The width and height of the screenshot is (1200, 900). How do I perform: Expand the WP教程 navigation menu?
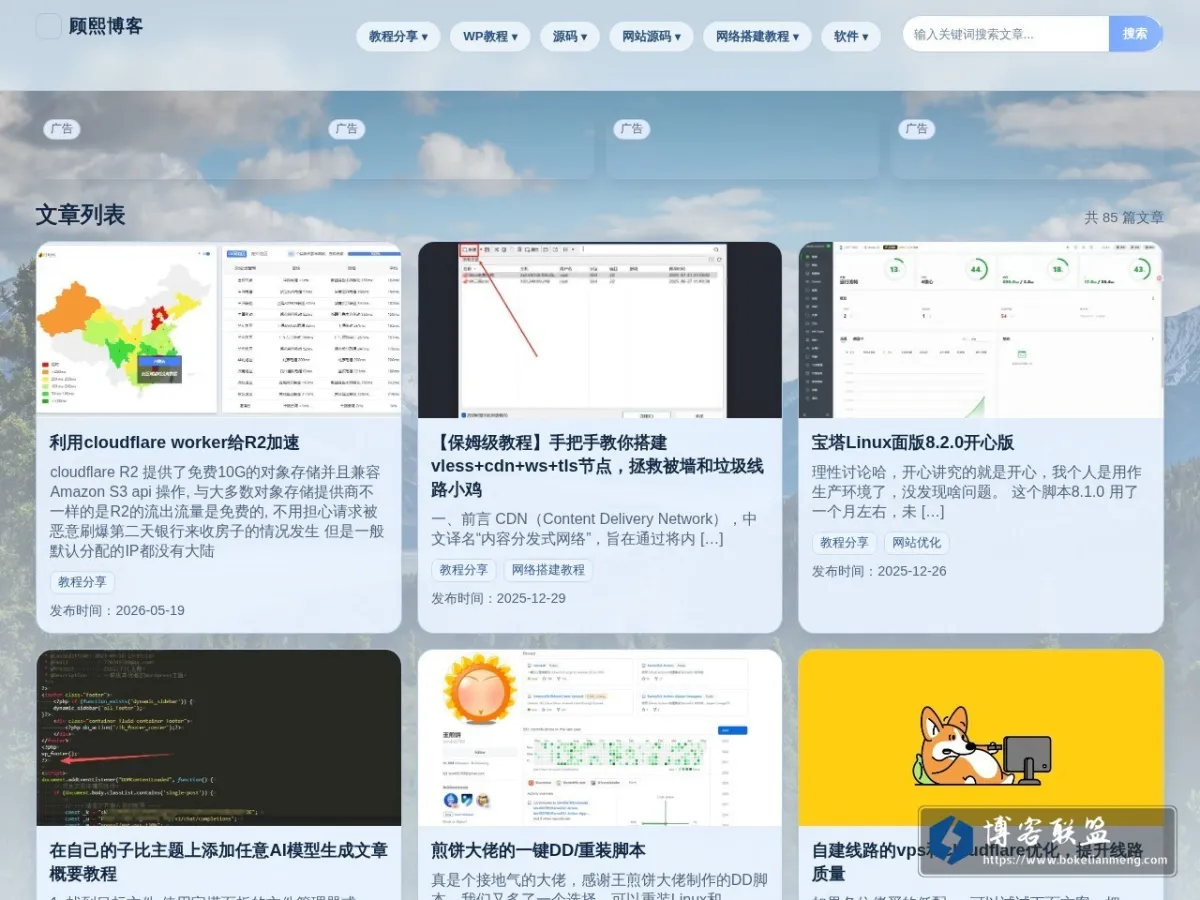(490, 36)
